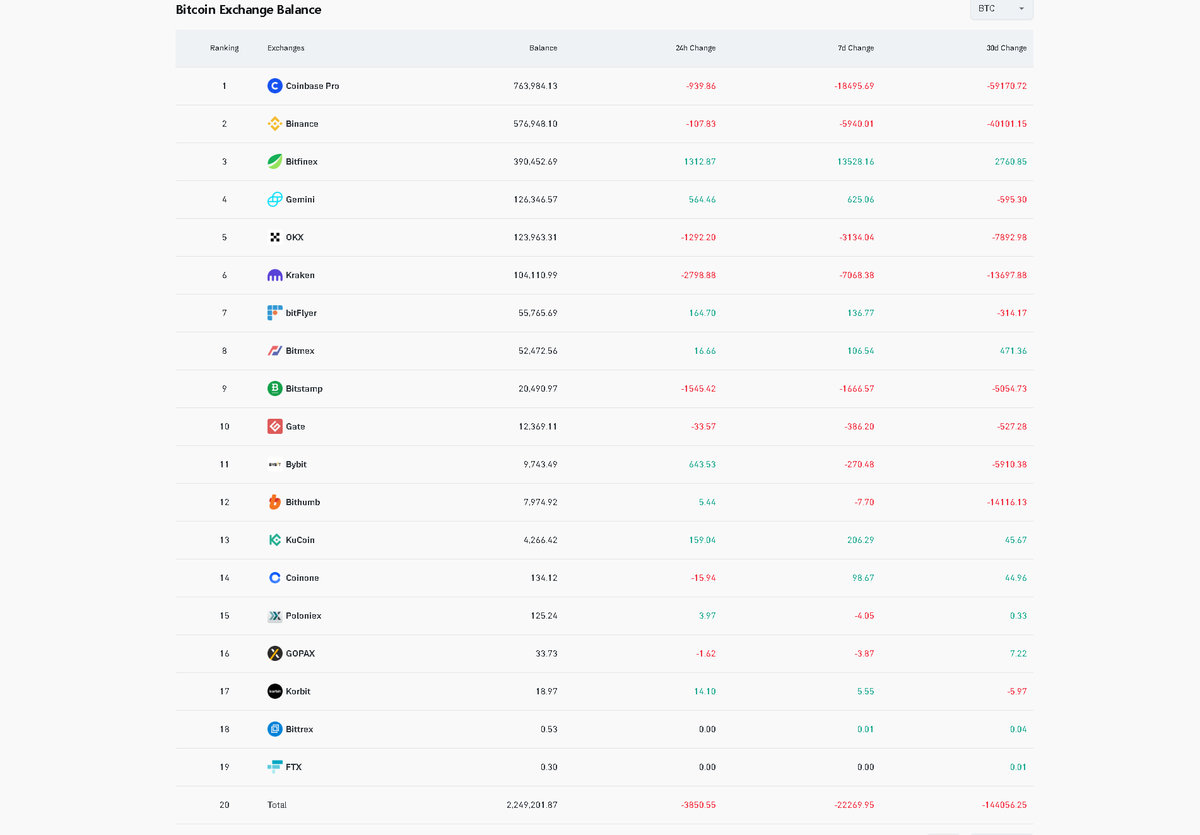Open the BTC currency dropdown
Image resolution: width=1200 pixels, height=835 pixels.
pyautogui.click(x=1001, y=9)
